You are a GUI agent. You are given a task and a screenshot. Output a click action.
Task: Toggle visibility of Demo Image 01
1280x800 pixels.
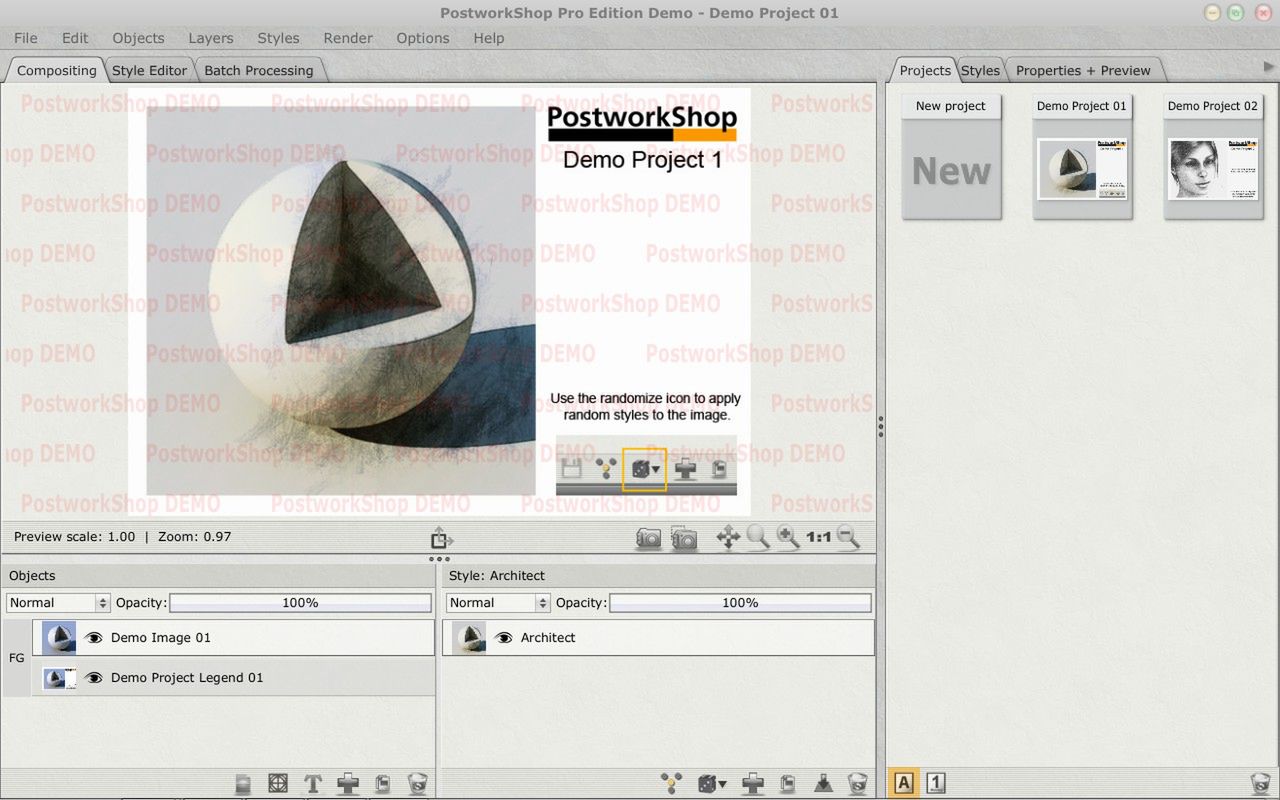[94, 638]
